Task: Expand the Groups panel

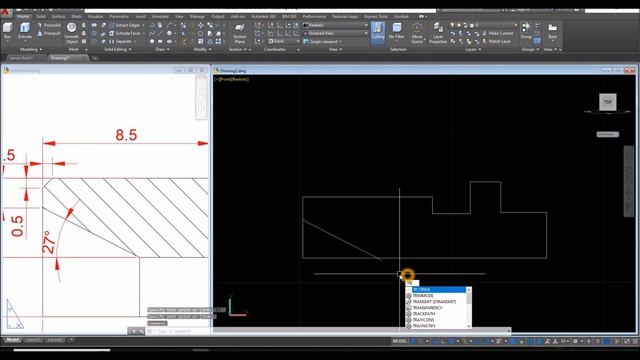Action: point(530,49)
